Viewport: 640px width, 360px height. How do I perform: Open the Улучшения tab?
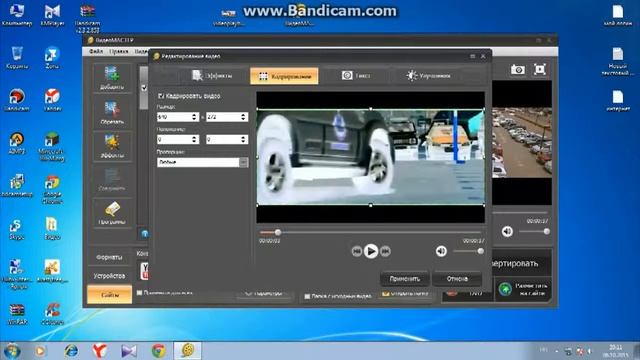coord(428,76)
